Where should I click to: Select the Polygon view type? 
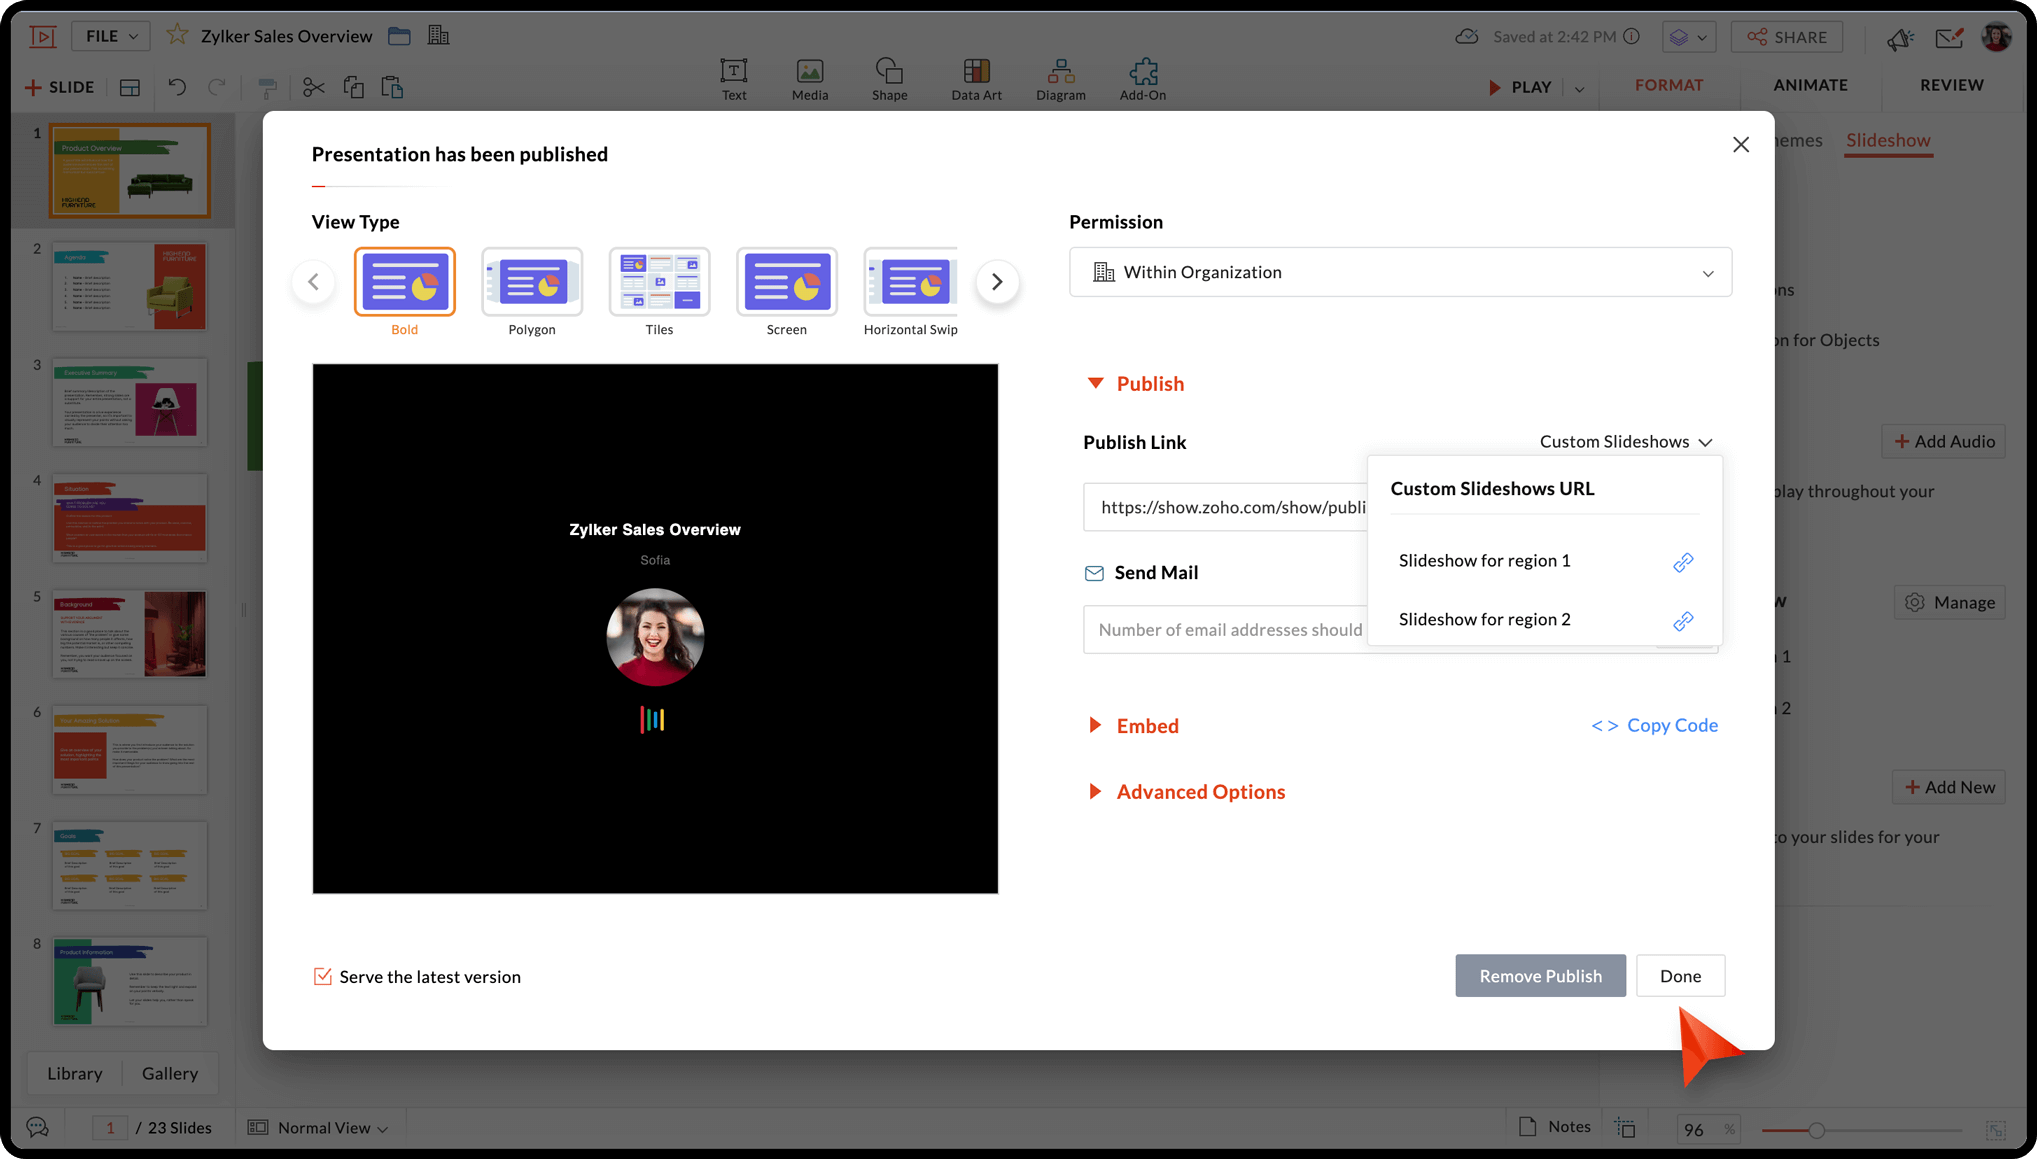[x=532, y=283]
